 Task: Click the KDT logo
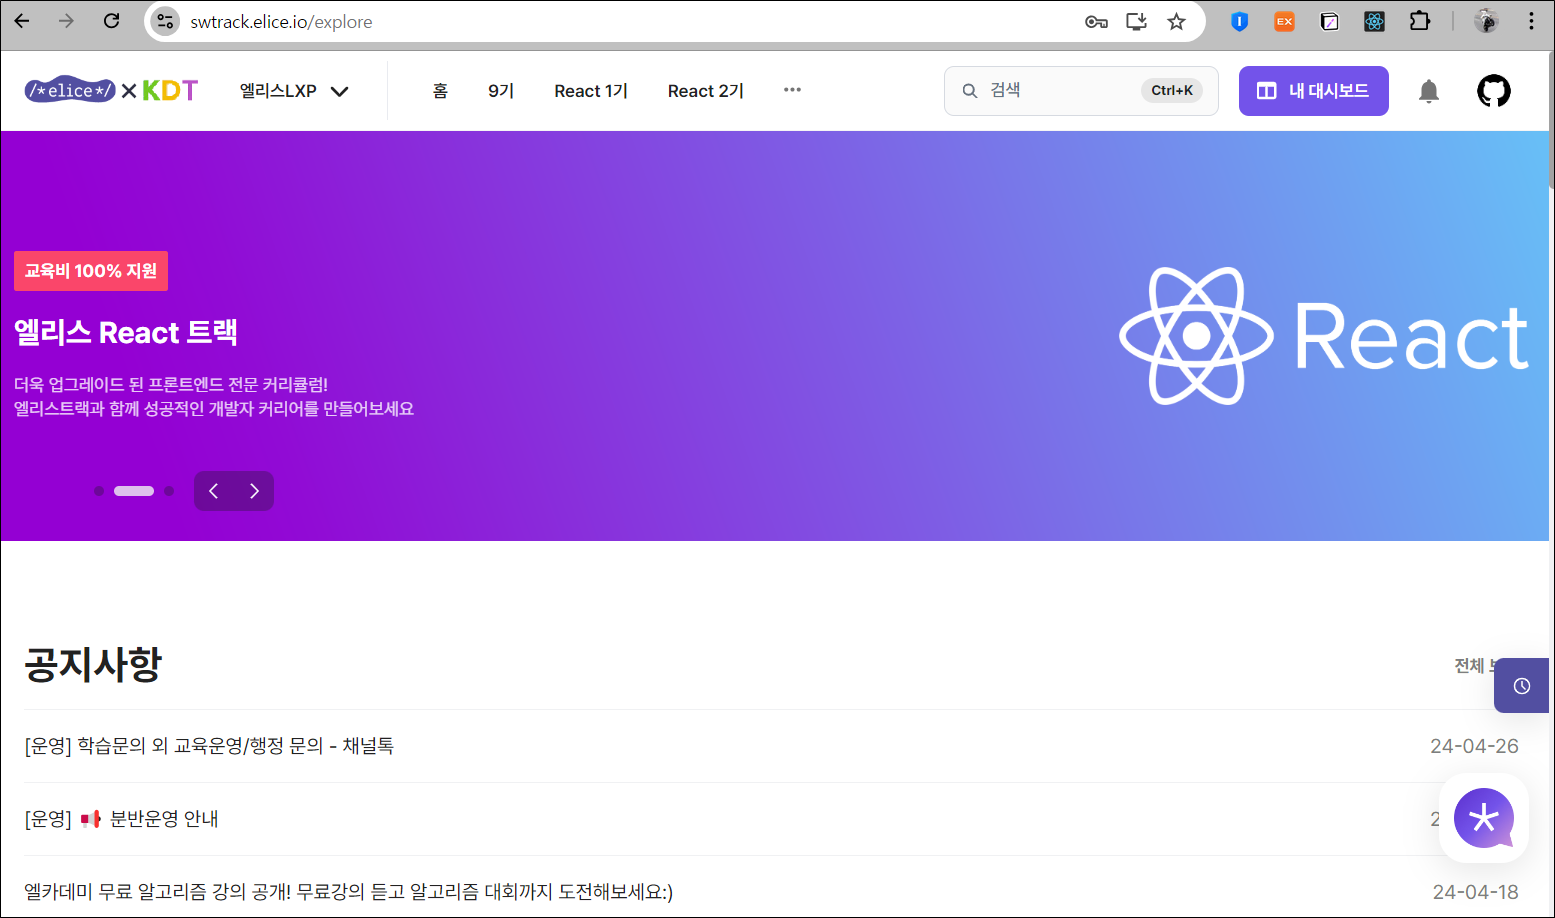coord(170,90)
